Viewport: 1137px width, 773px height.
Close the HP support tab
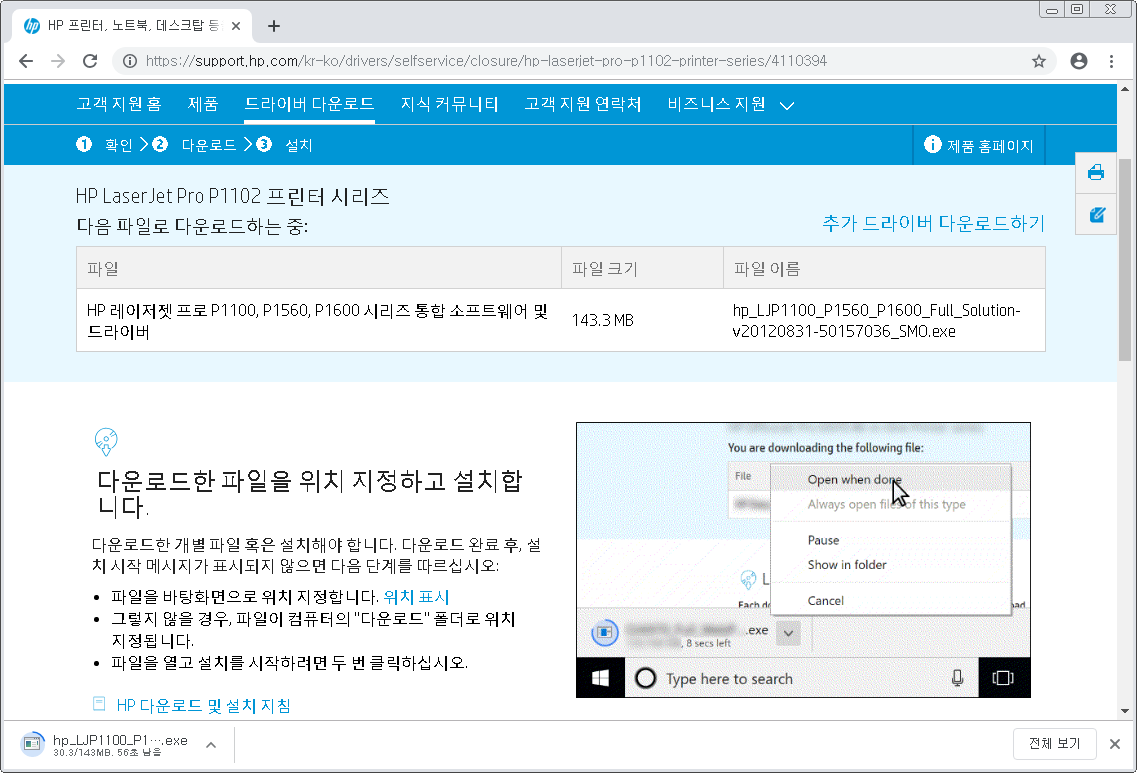236,26
